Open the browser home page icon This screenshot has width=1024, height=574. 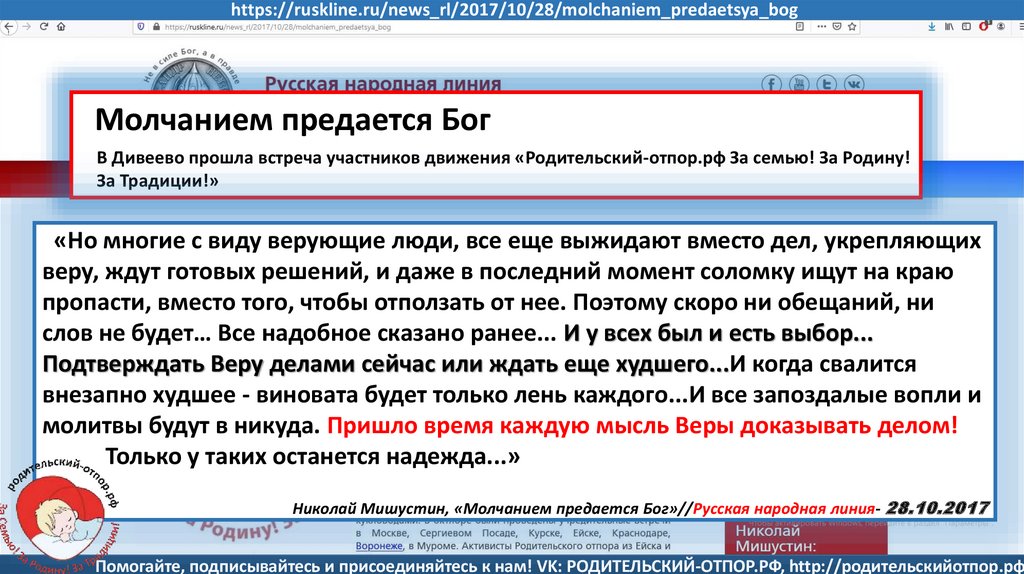61,27
